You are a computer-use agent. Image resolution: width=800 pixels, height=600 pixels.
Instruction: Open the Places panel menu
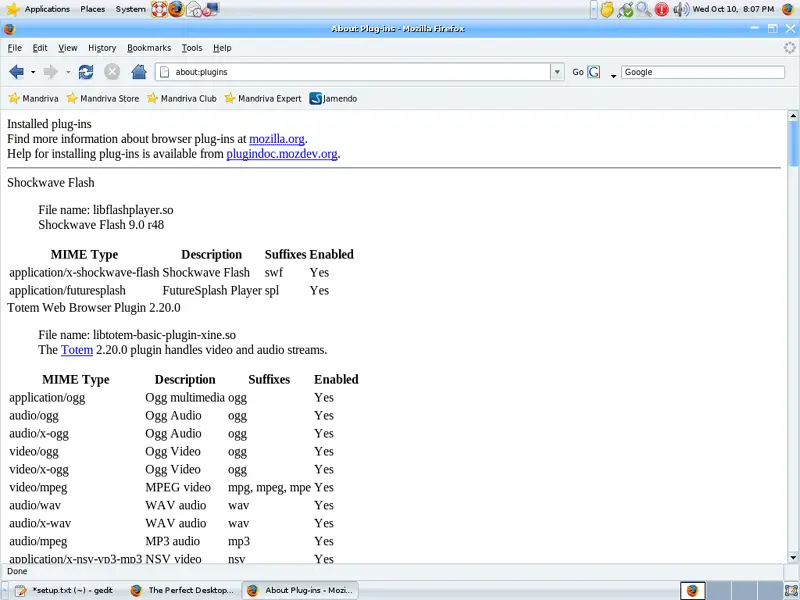(92, 9)
